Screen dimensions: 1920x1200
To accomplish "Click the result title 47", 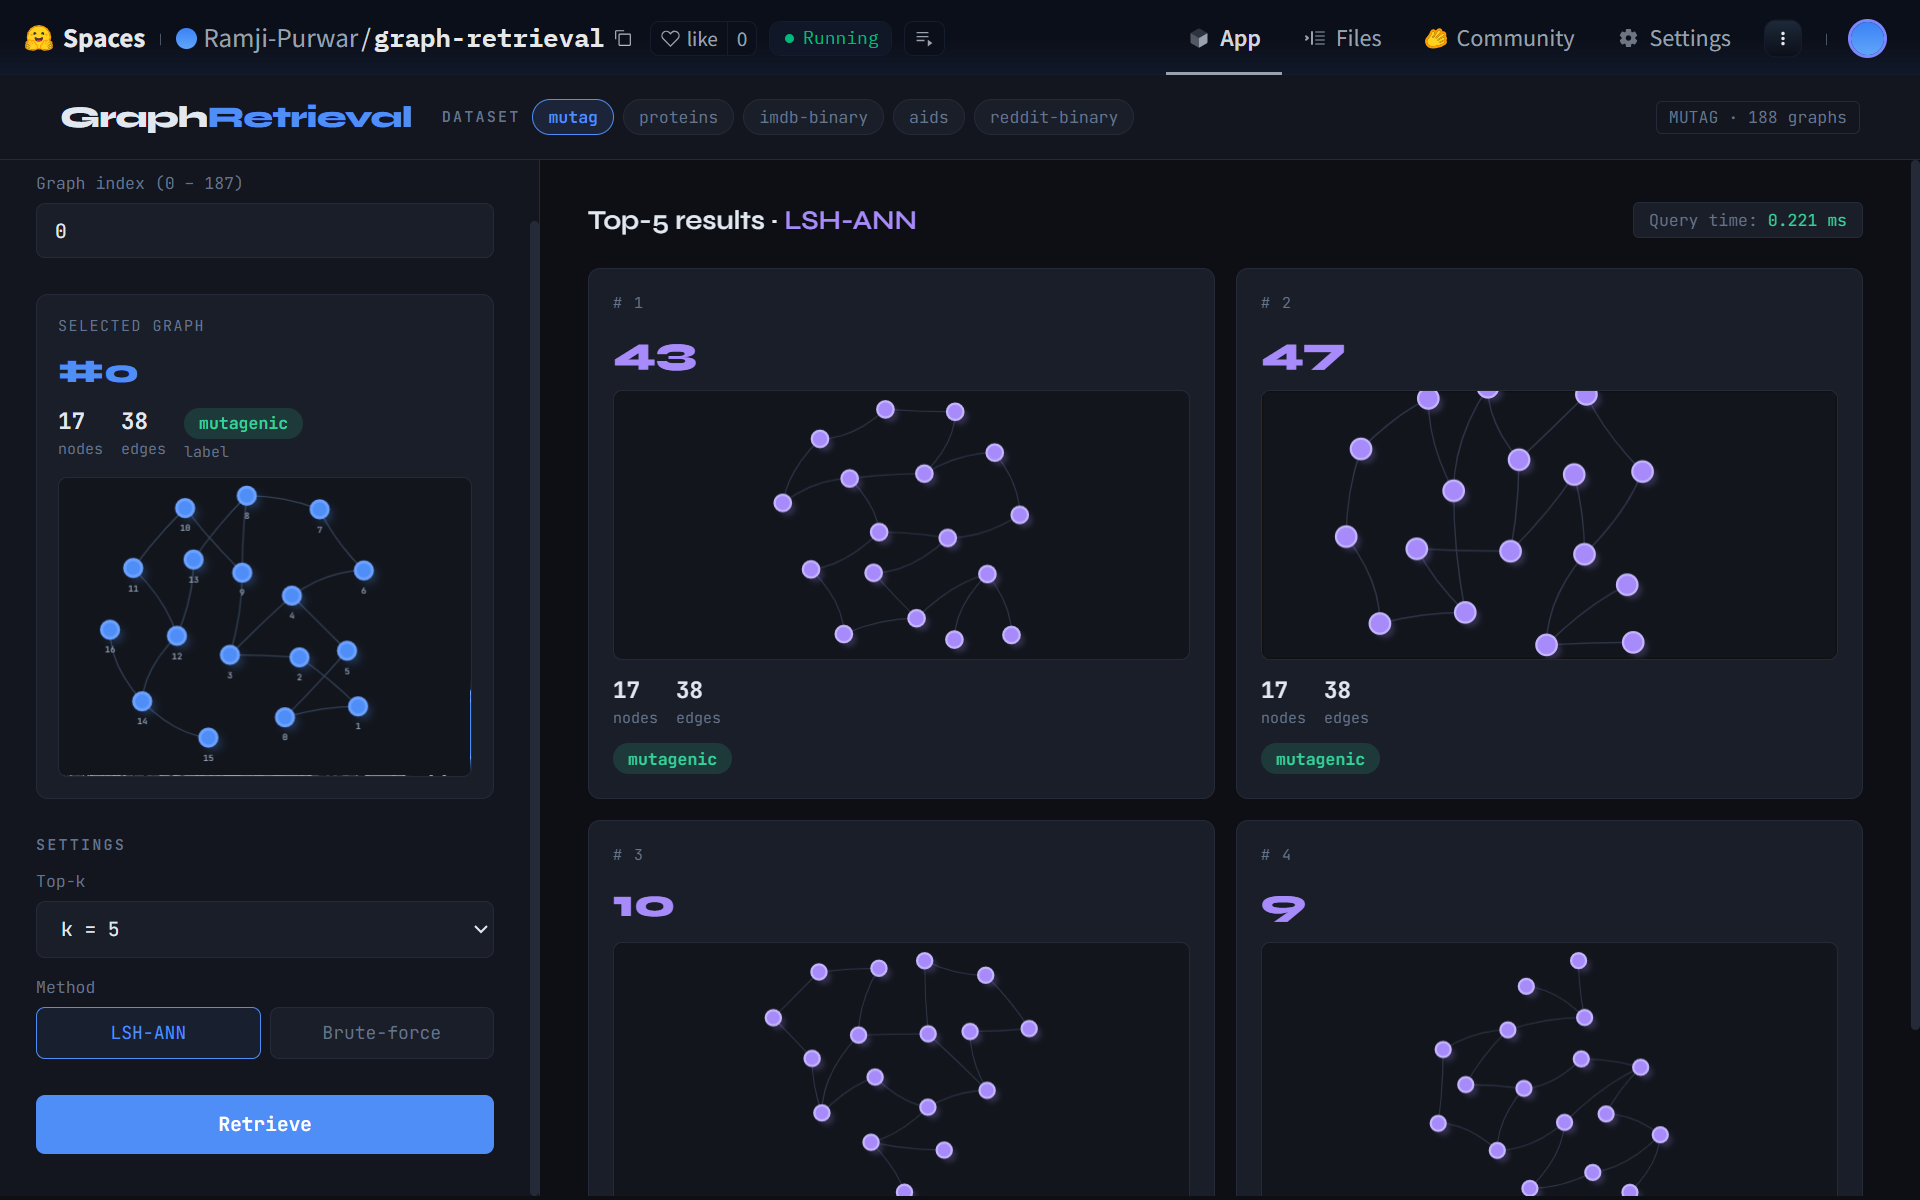I will [x=1303, y=357].
